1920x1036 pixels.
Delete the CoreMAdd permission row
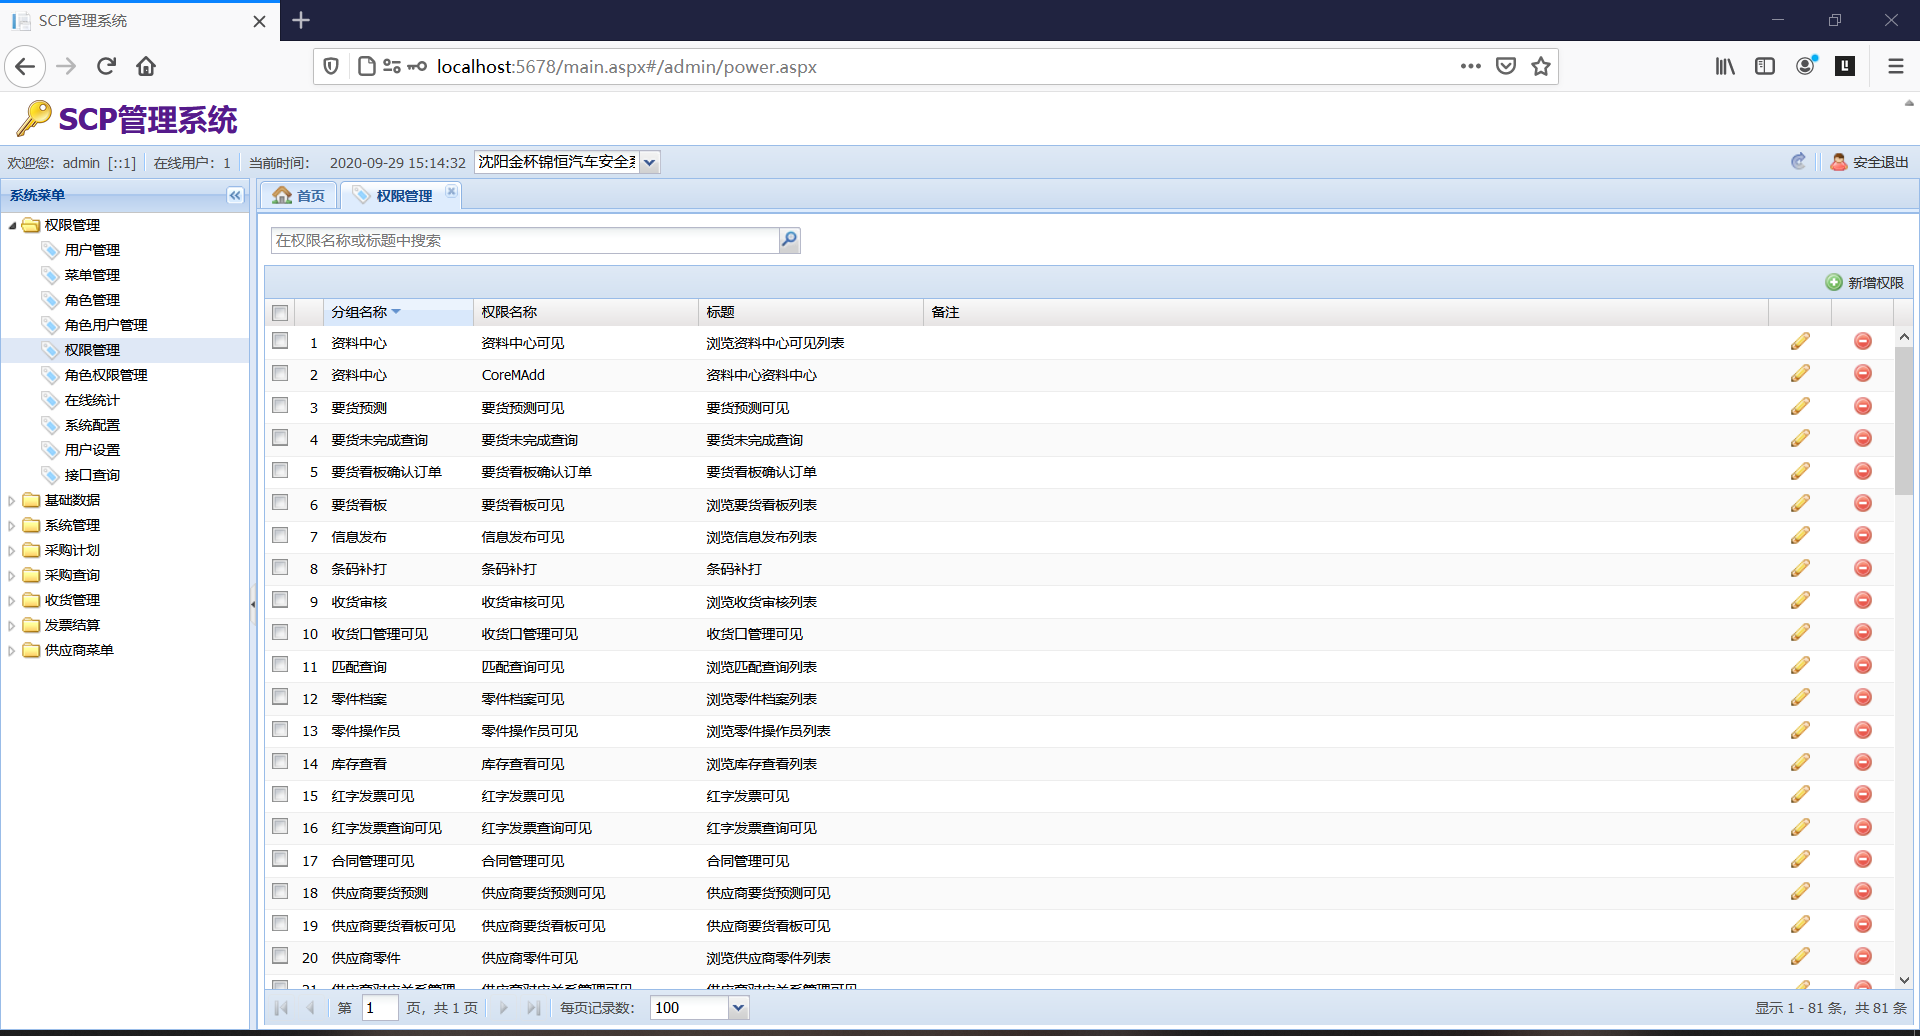pos(1862,374)
